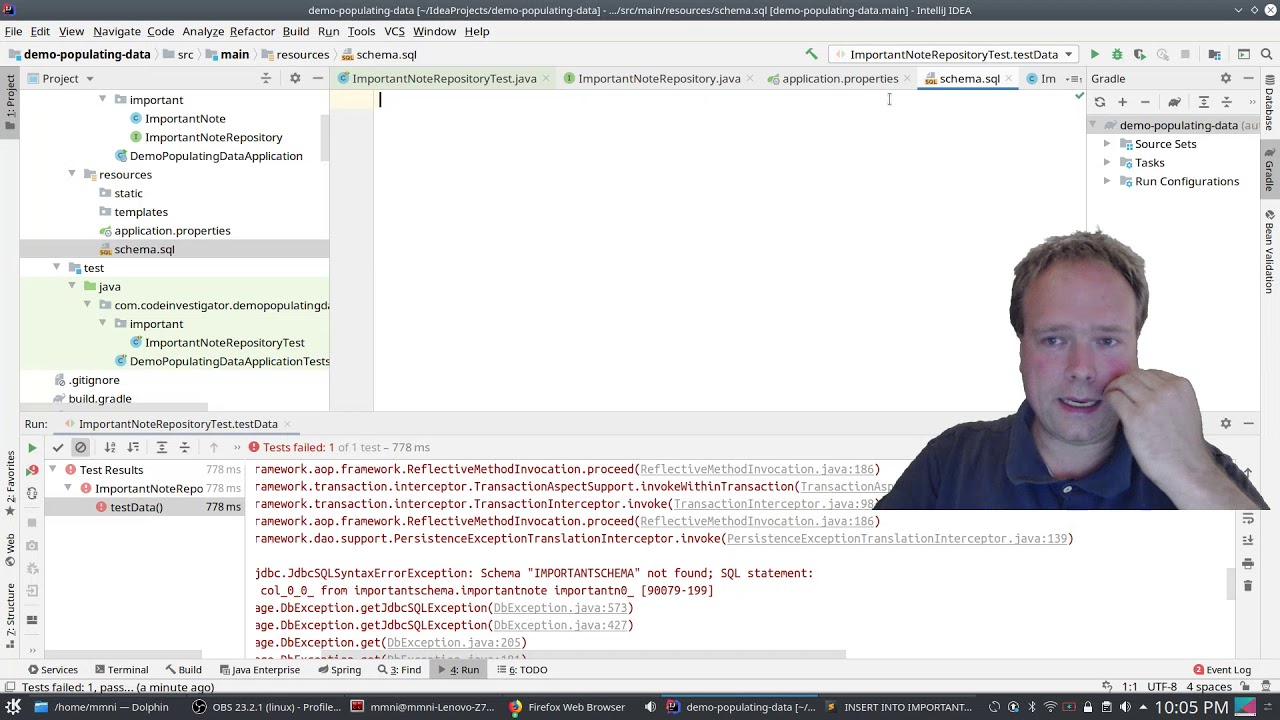Viewport: 1280px width, 720px height.
Task: Collapse all test results in the Run panel
Action: (x=184, y=448)
